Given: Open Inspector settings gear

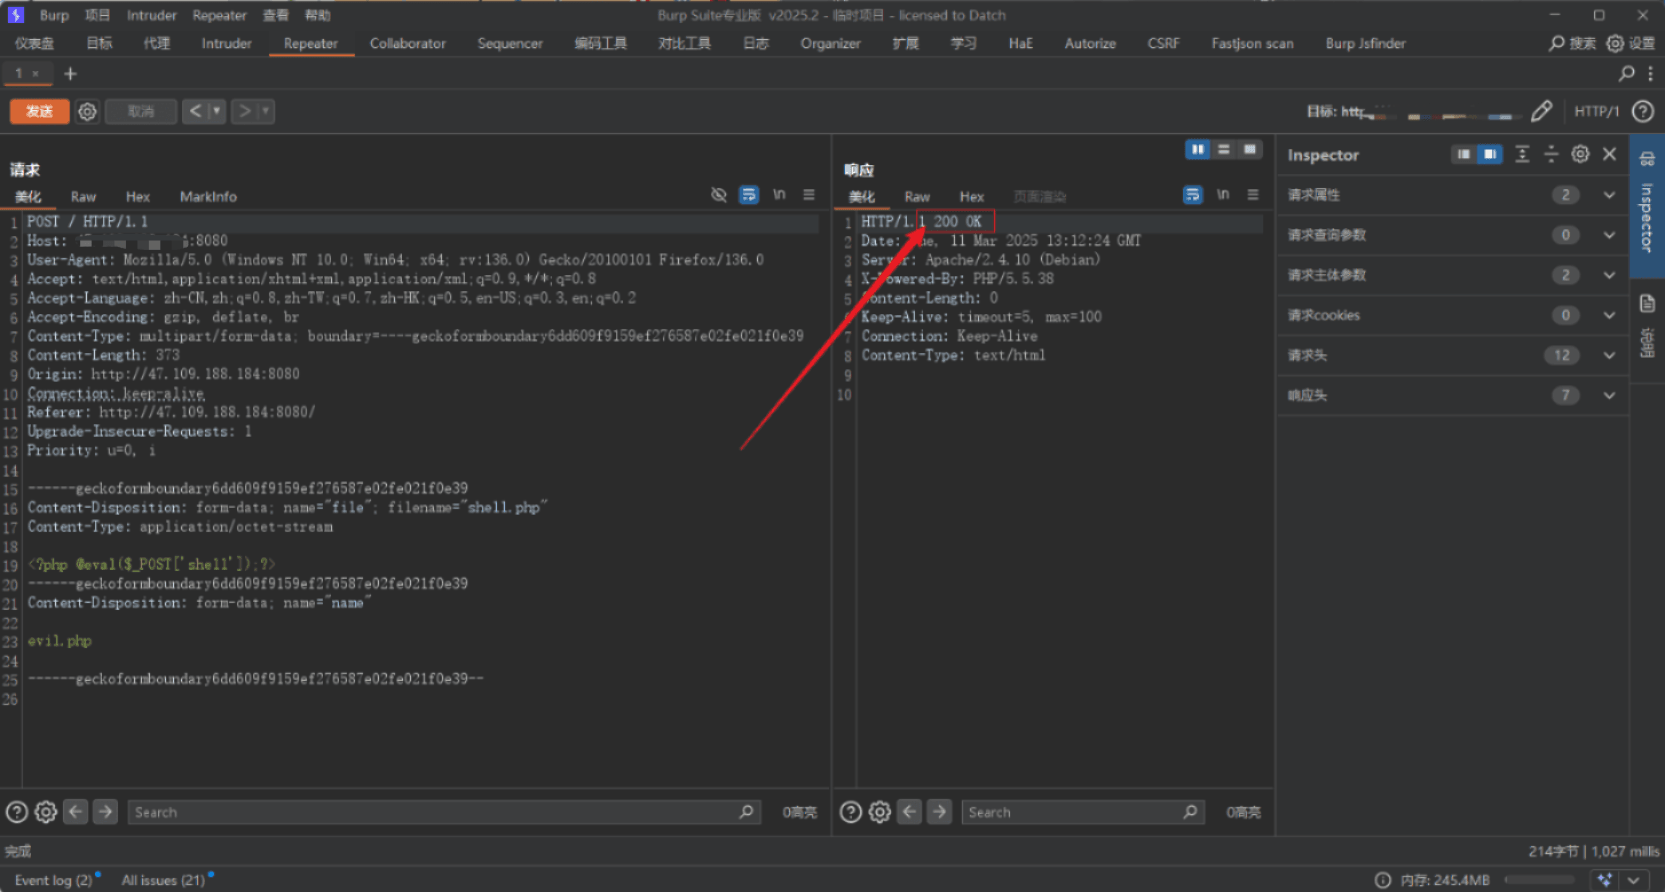Looking at the screenshot, I should (x=1580, y=154).
